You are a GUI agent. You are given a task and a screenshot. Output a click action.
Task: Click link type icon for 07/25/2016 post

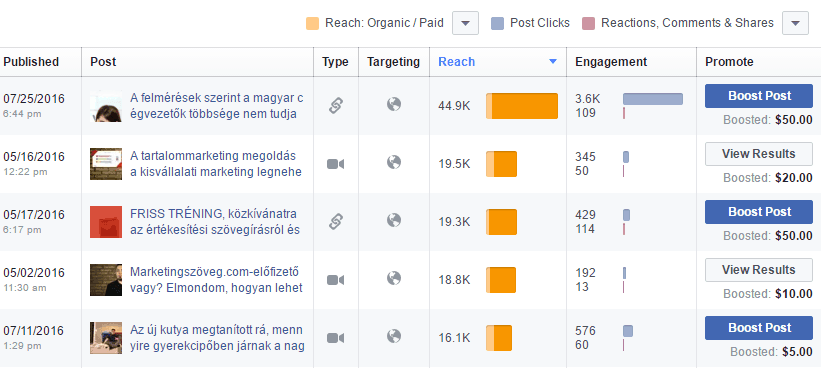[336, 106]
